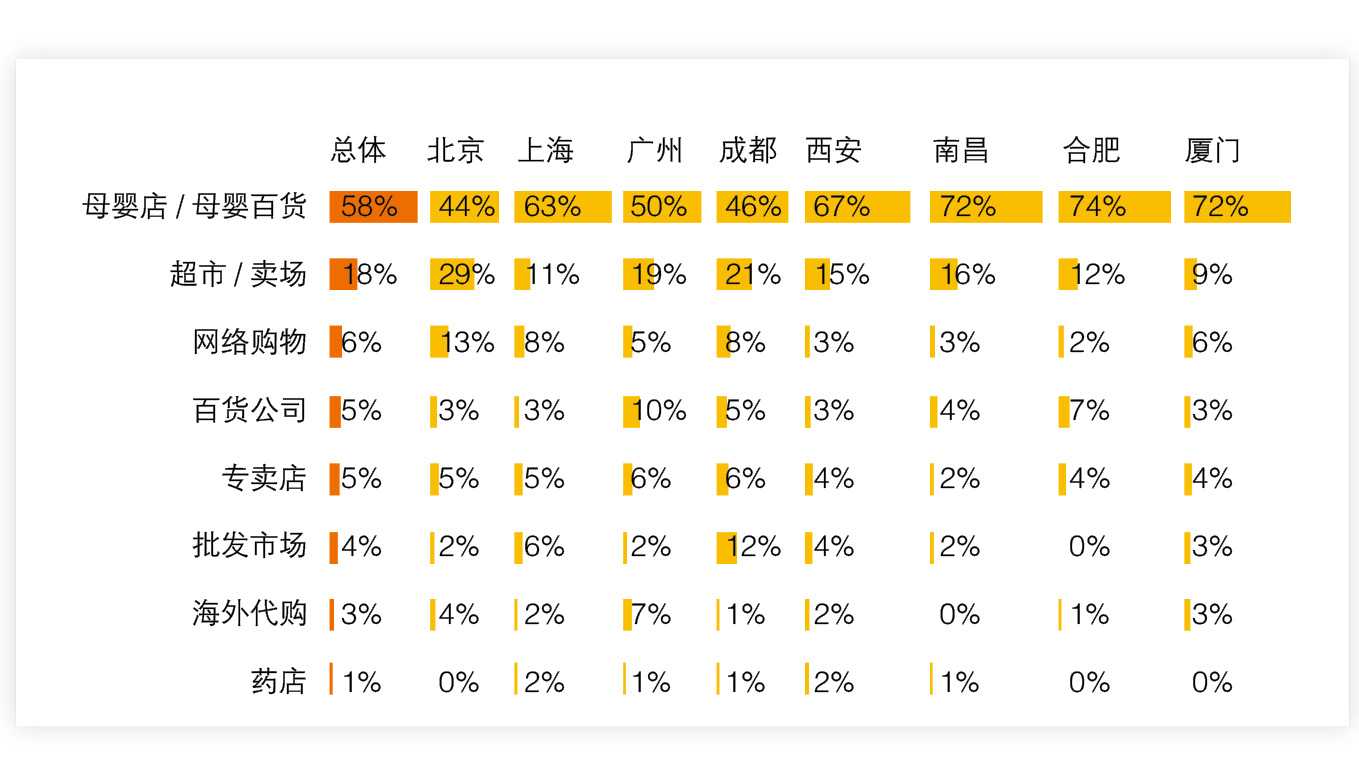Select the 西安 column label
The height and width of the screenshot is (768, 1359).
click(x=833, y=150)
